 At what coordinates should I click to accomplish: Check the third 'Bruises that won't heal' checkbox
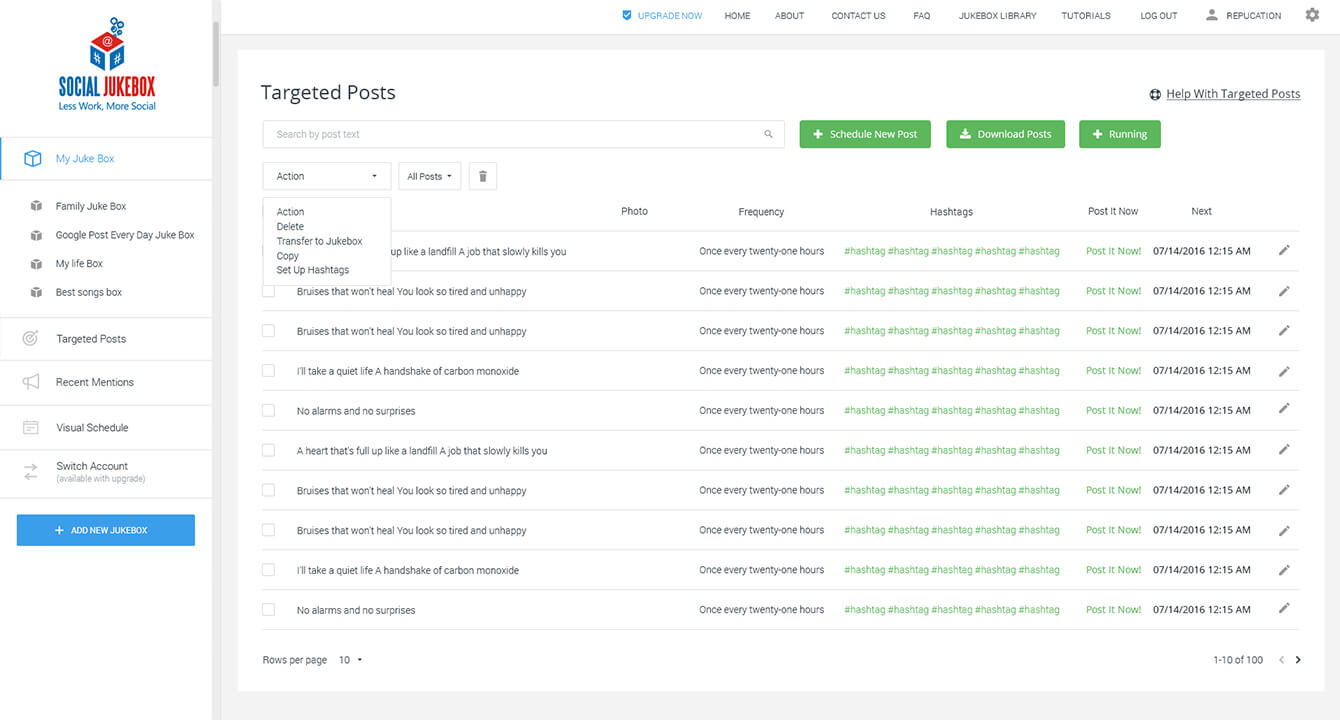tap(268, 490)
